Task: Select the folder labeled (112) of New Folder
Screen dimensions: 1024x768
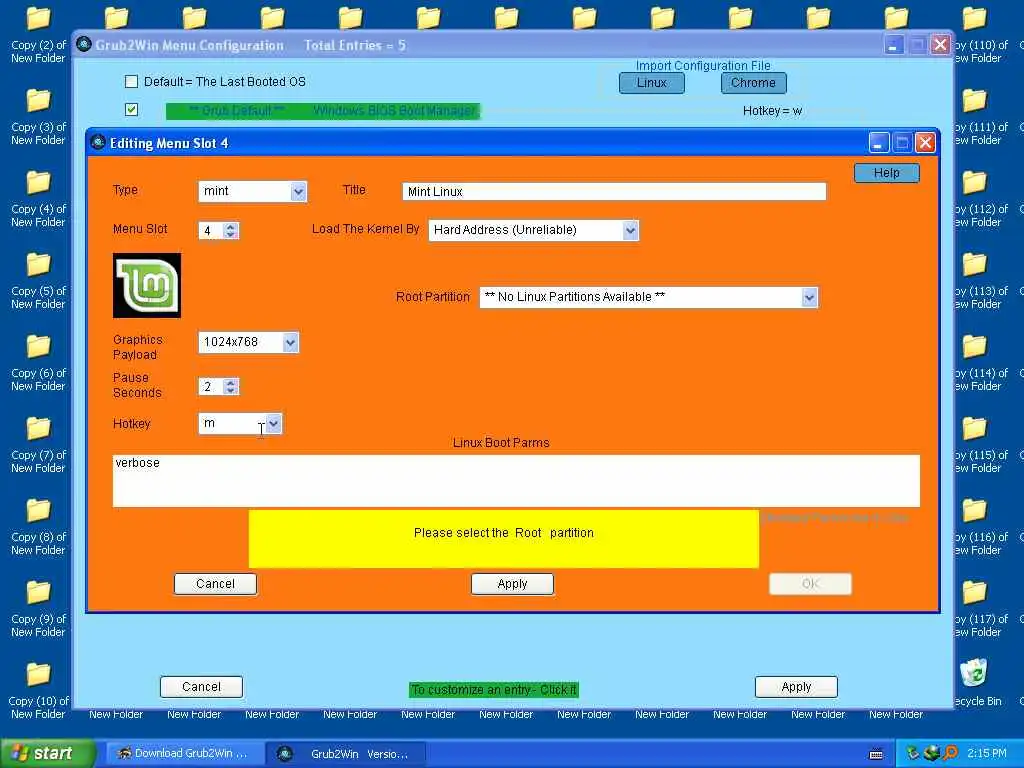Action: click(x=981, y=200)
